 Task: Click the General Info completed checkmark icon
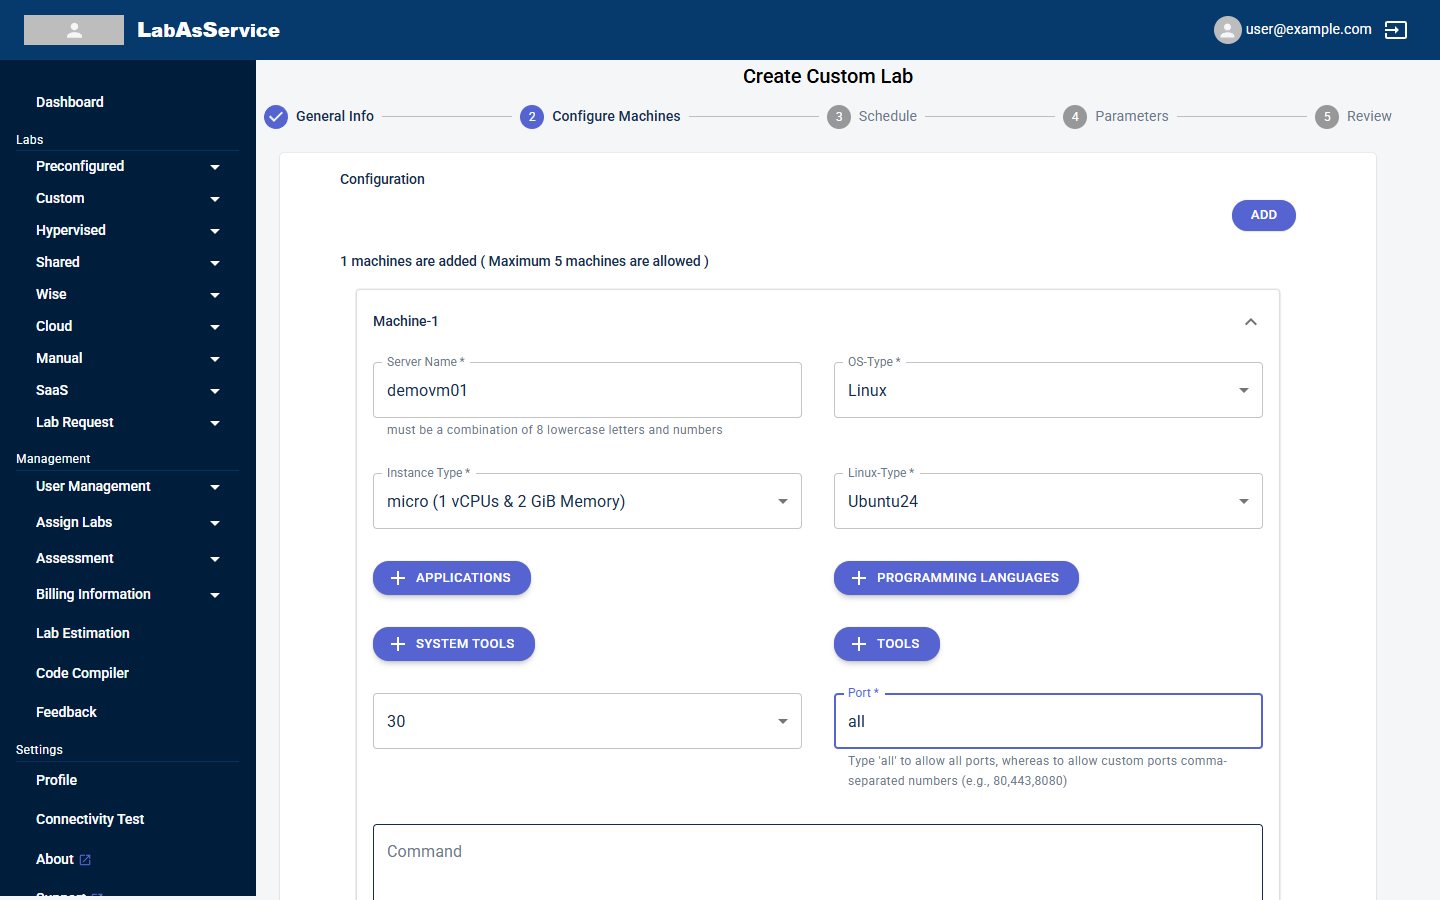point(276,117)
